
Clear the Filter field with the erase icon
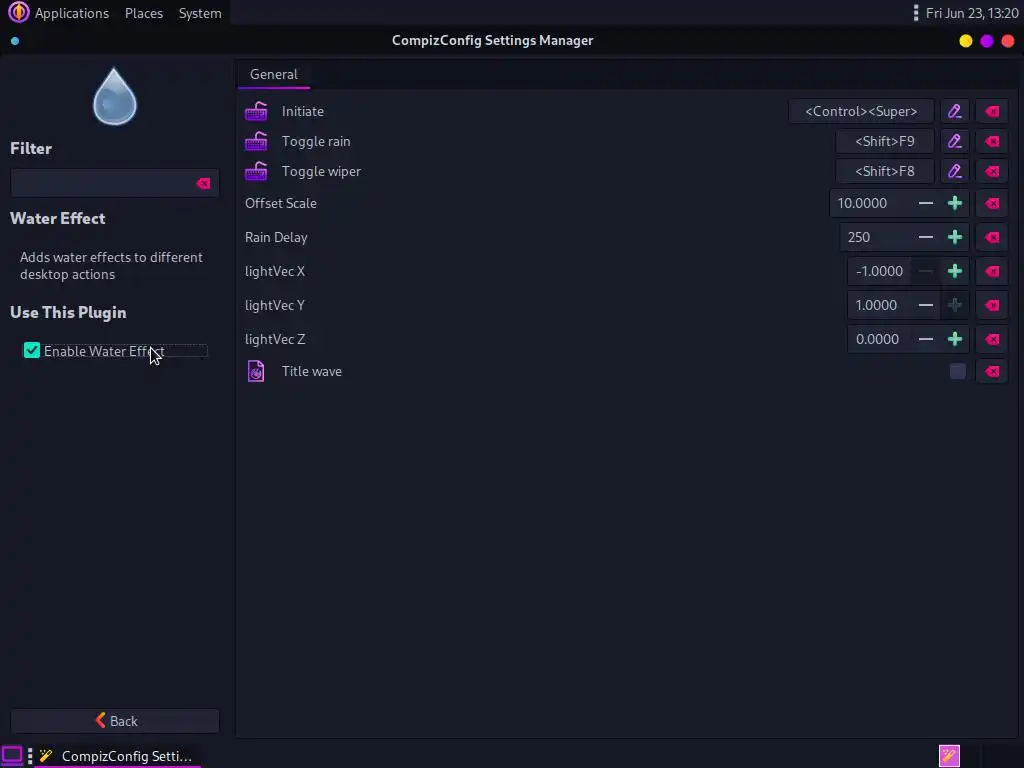pyautogui.click(x=204, y=184)
